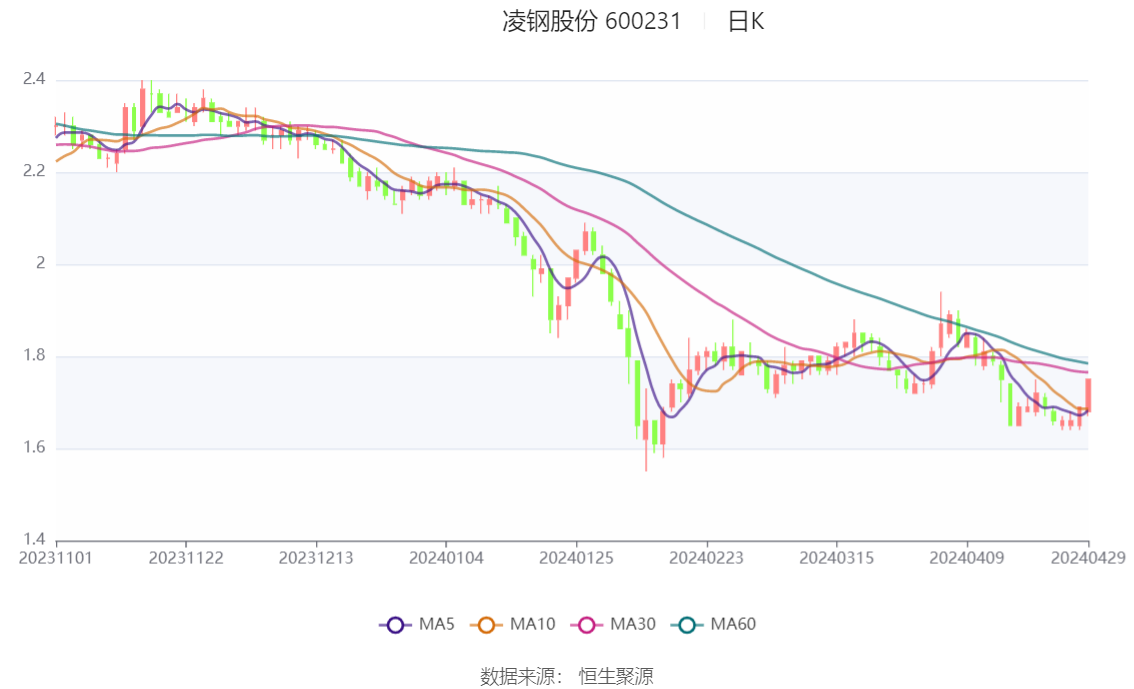The height and width of the screenshot is (689, 1134).
Task: Click the data source text 恒生聚源
Action: point(616,677)
